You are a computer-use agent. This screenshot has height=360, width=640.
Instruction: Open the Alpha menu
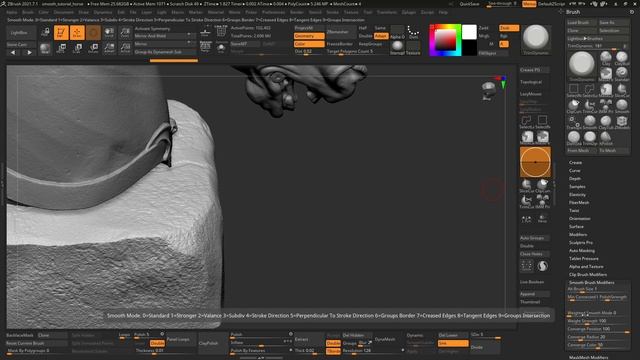(x=11, y=12)
